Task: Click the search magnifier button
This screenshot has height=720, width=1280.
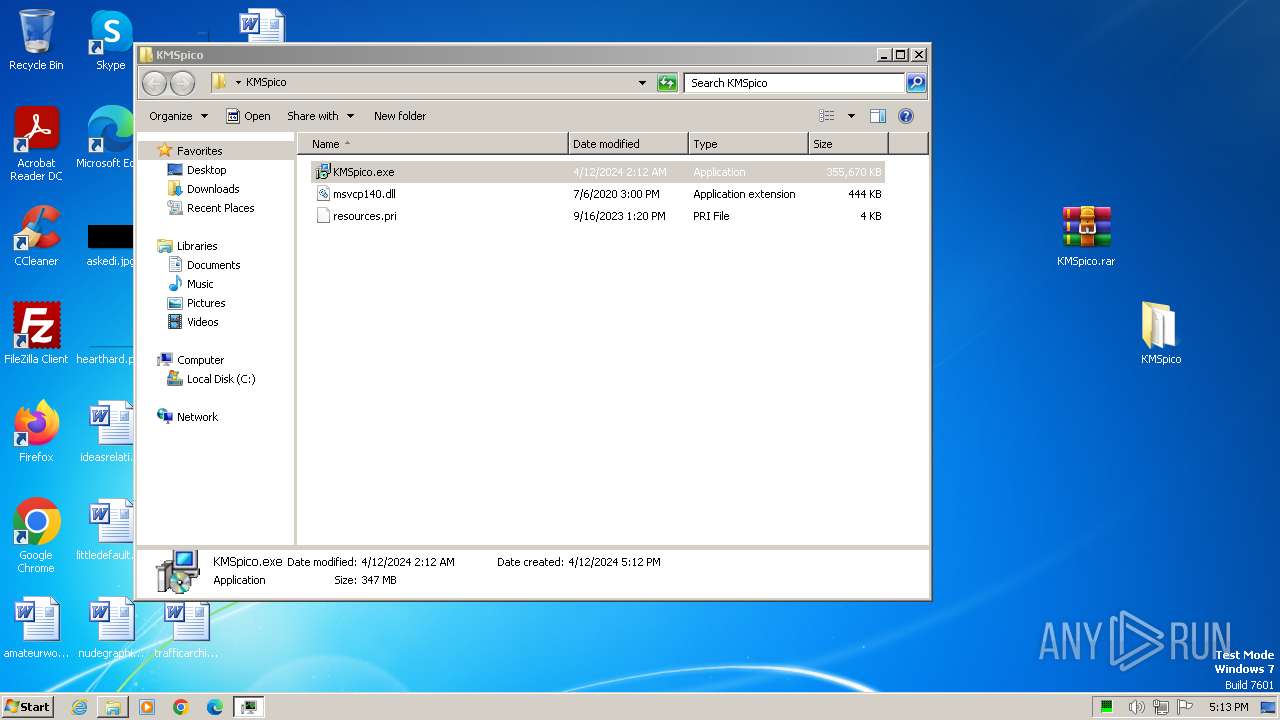Action: coord(915,83)
